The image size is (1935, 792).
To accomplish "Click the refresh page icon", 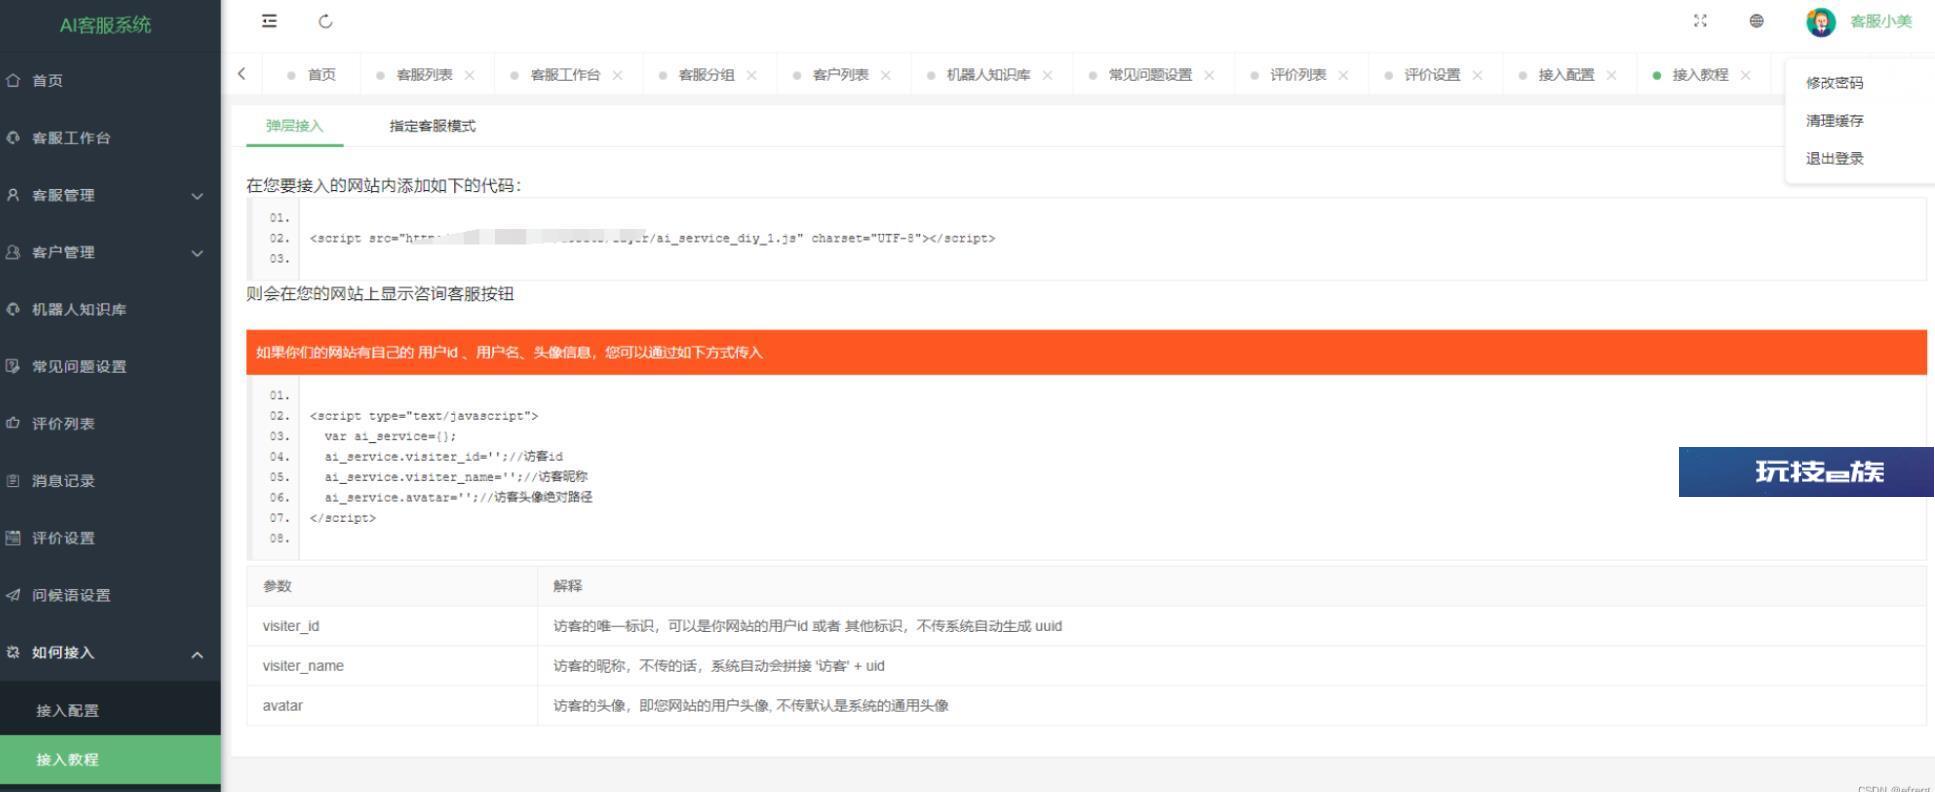I will coord(325,21).
